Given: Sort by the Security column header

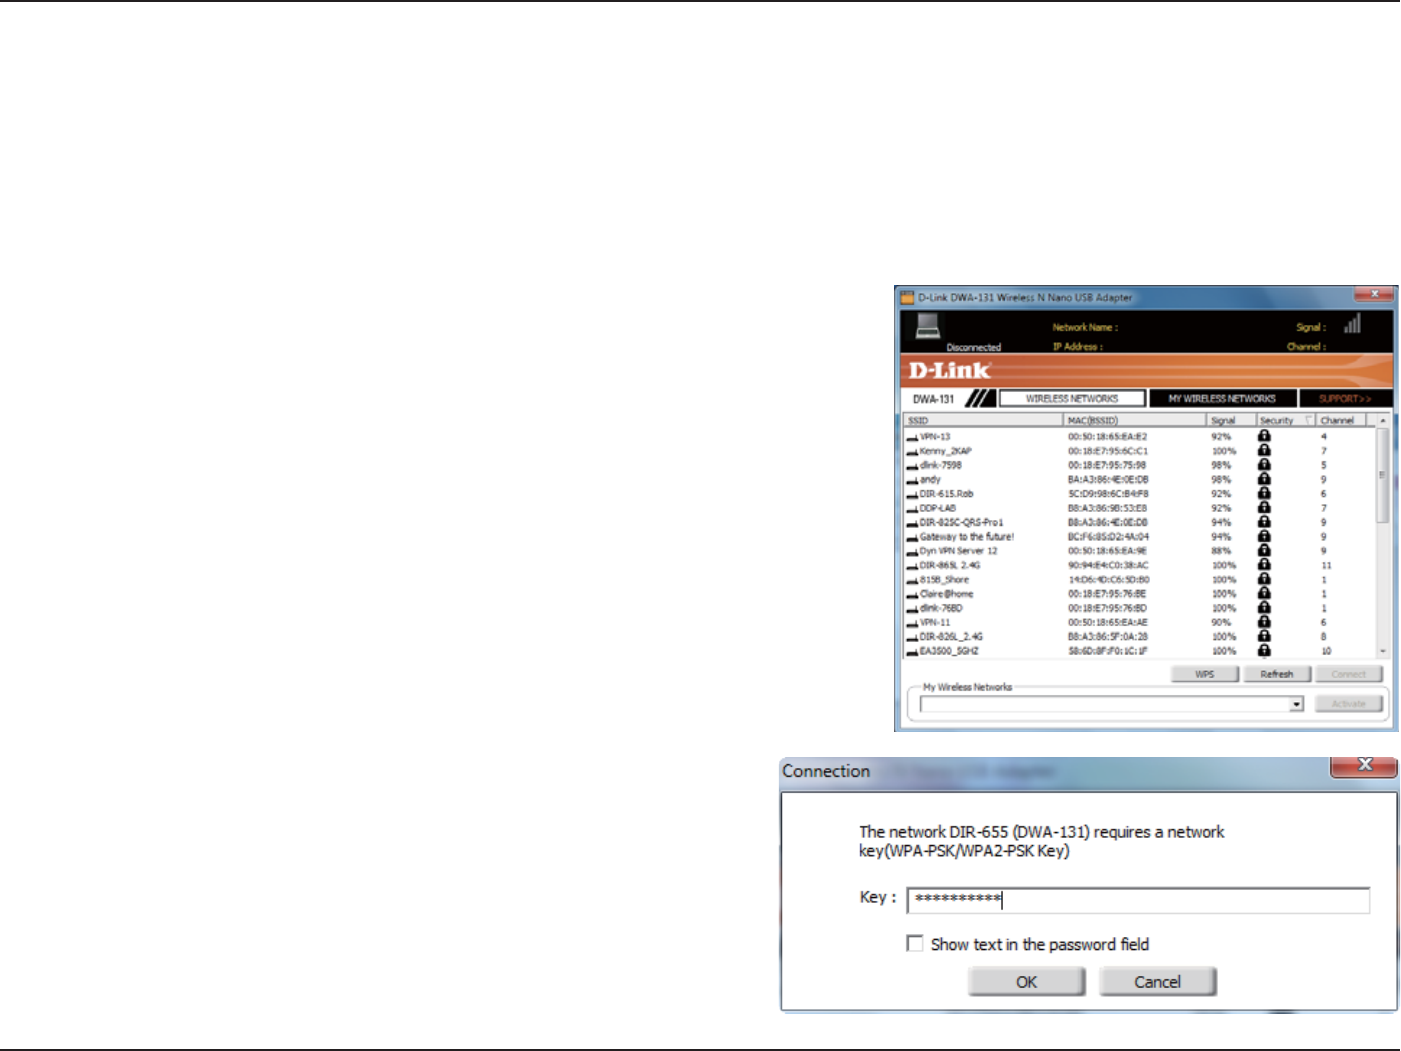Looking at the screenshot, I should tap(1286, 420).
